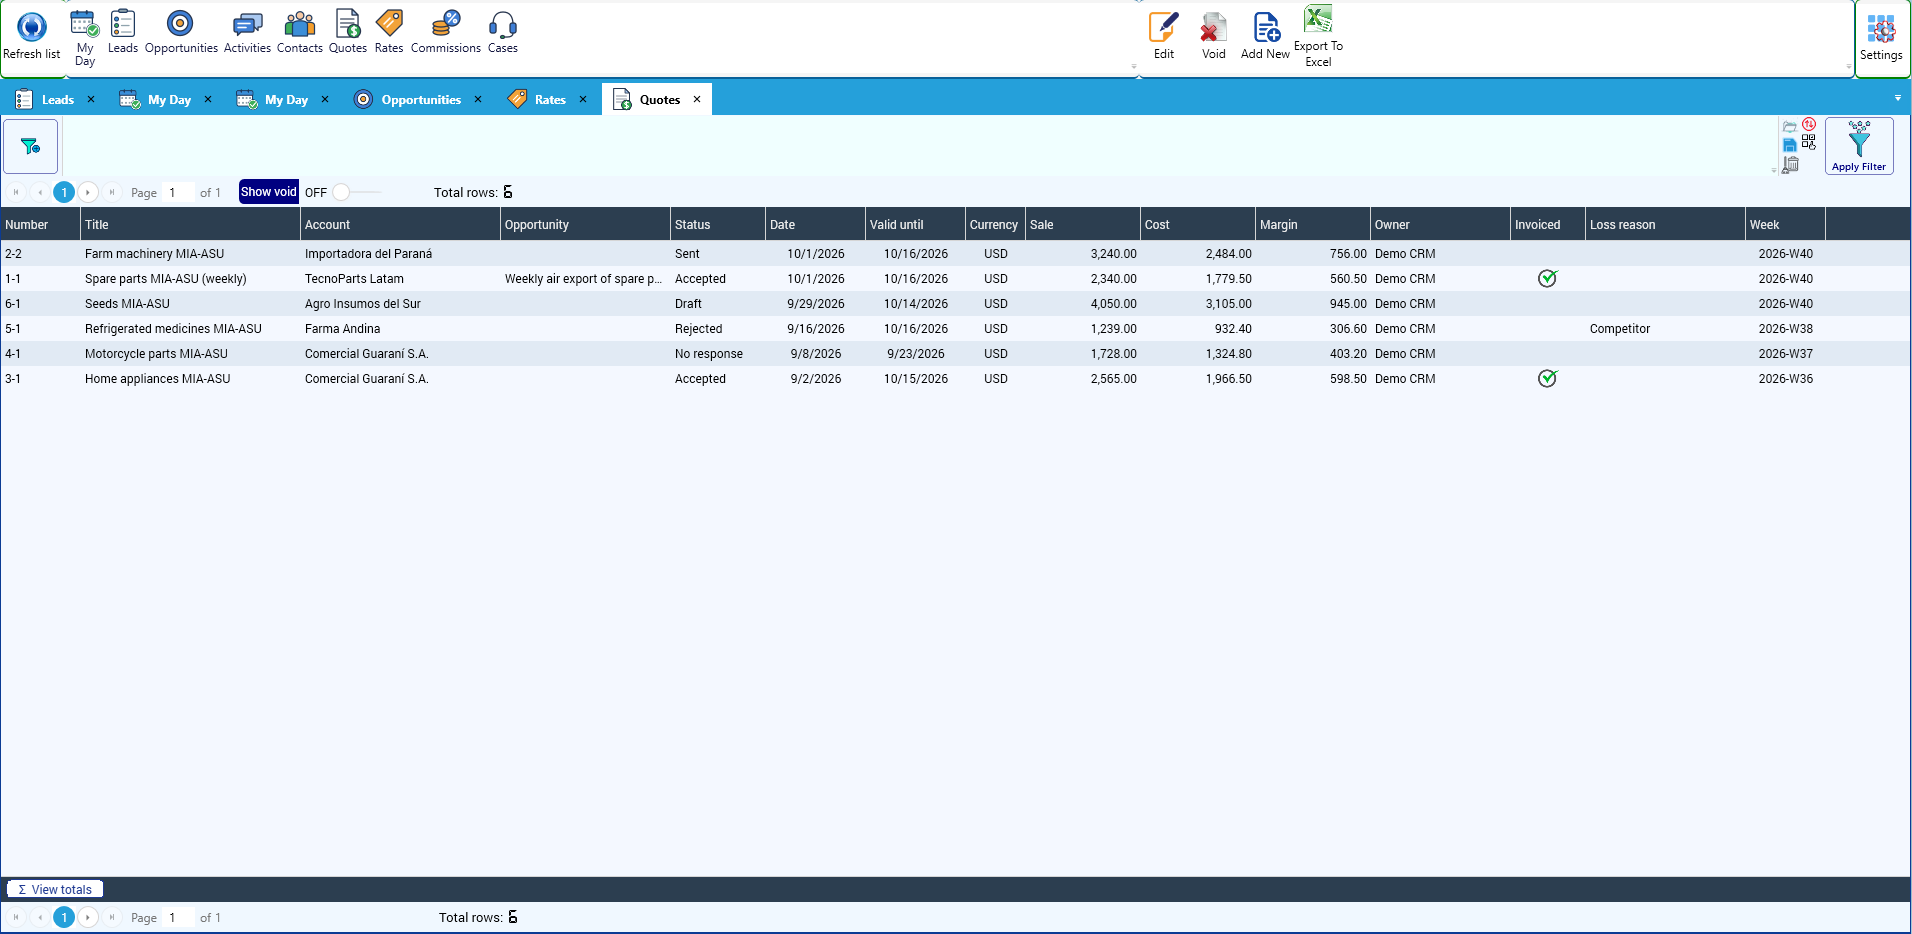The image size is (1912, 934).
Task: Click the top Page number input field
Action: pyautogui.click(x=178, y=192)
